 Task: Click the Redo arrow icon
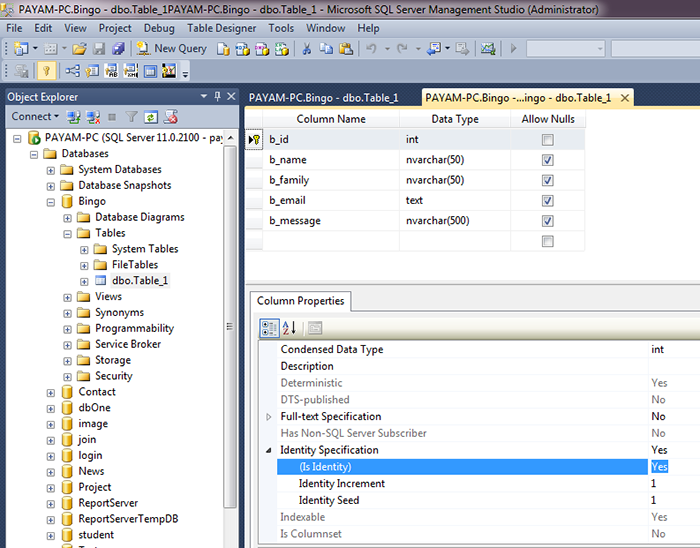click(x=402, y=48)
